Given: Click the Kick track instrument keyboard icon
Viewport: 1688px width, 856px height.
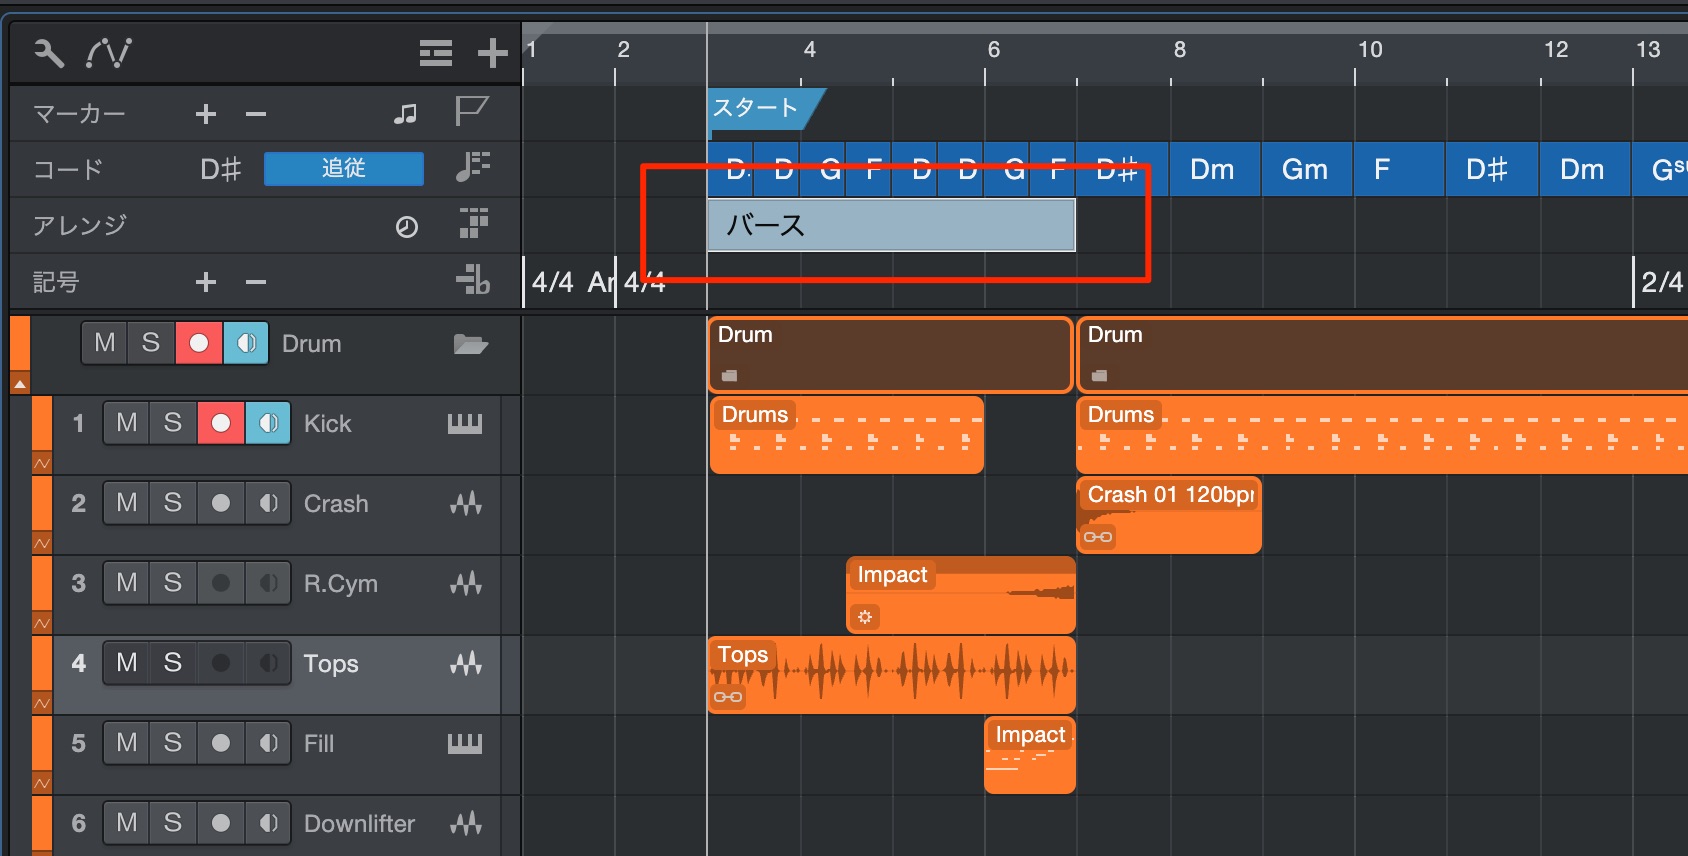Looking at the screenshot, I should click(465, 424).
